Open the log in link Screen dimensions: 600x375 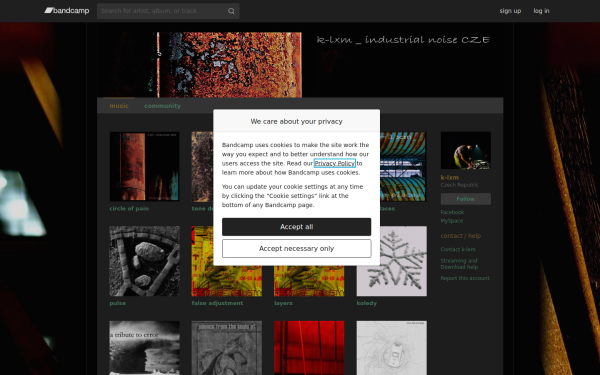(541, 11)
